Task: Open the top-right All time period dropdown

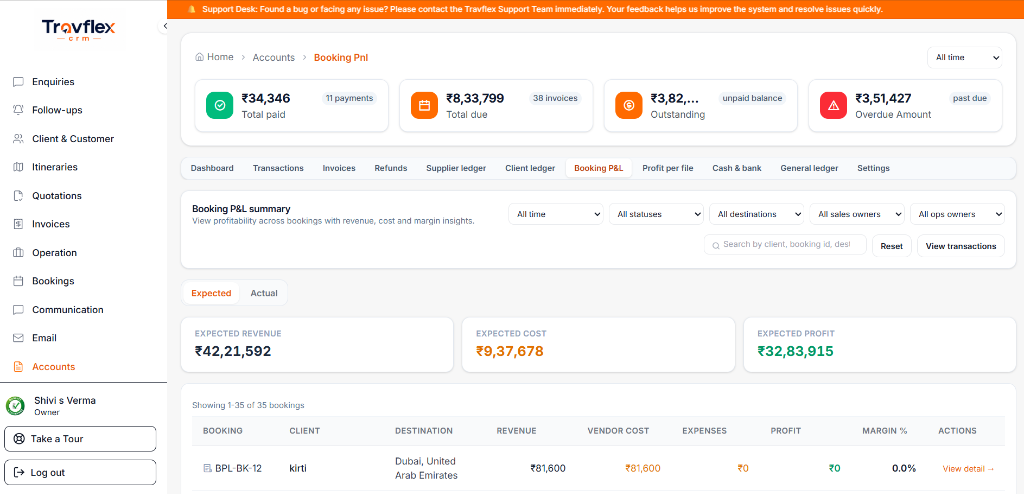Action: pyautogui.click(x=964, y=58)
